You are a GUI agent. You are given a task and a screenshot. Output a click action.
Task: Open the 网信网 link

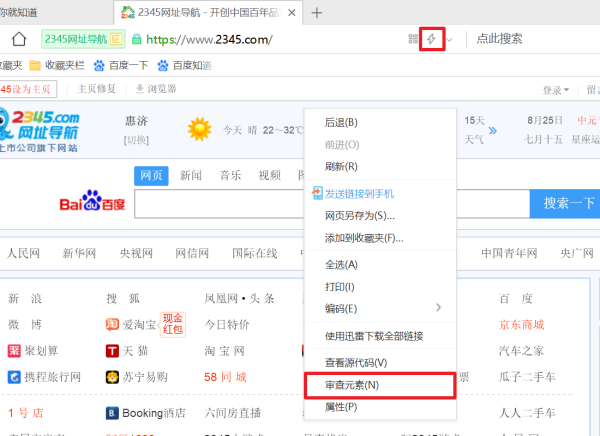192,253
